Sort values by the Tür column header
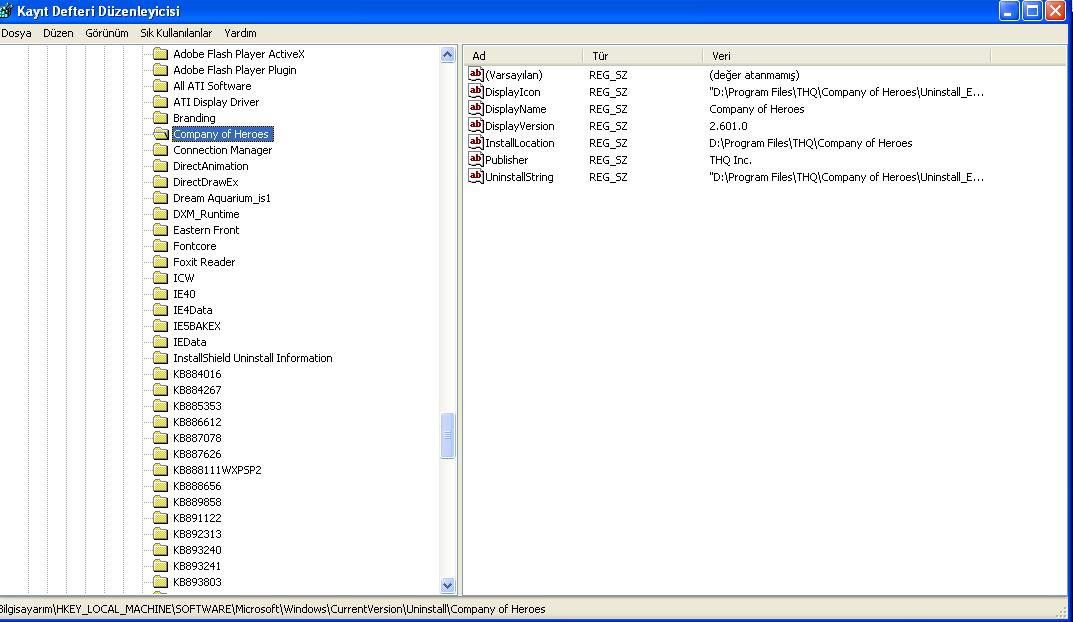This screenshot has width=1073, height=622. pos(643,56)
